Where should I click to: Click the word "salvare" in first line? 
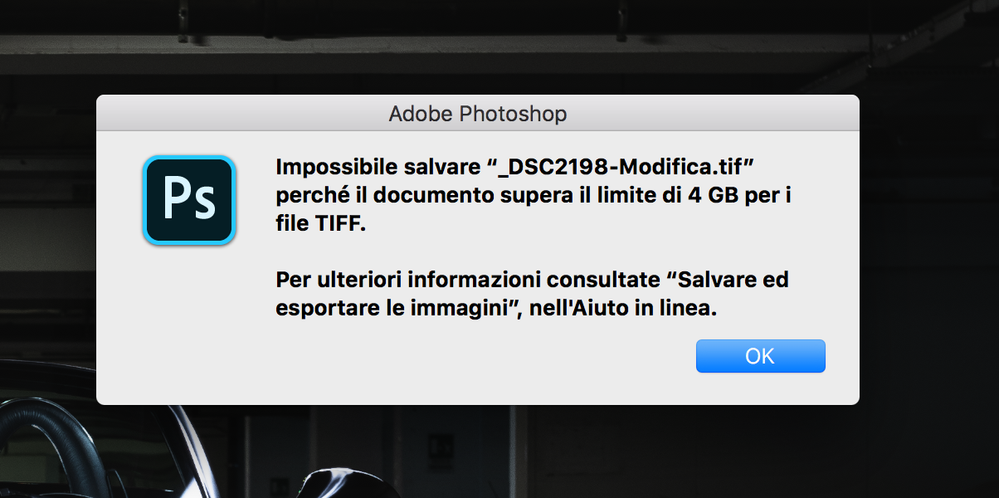[444, 164]
